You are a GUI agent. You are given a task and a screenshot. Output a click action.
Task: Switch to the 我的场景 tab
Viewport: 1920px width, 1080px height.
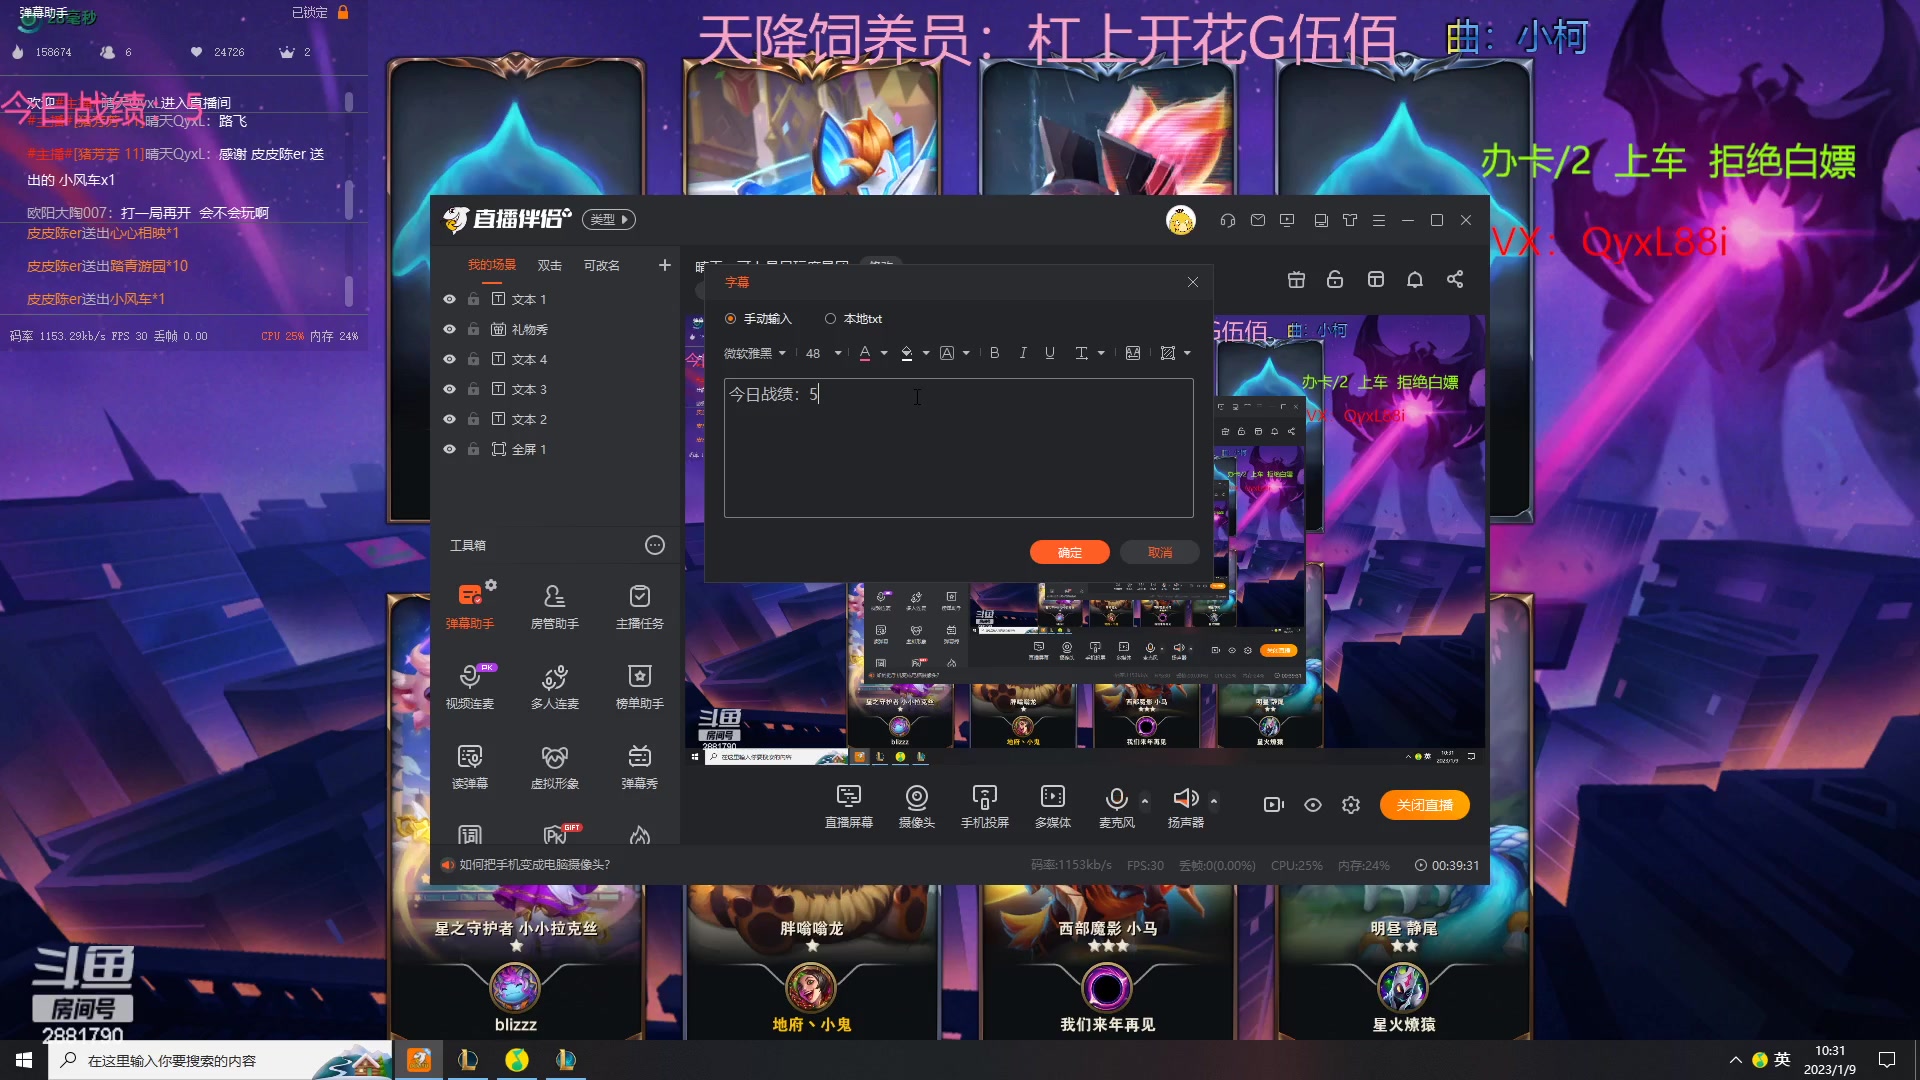click(x=492, y=265)
